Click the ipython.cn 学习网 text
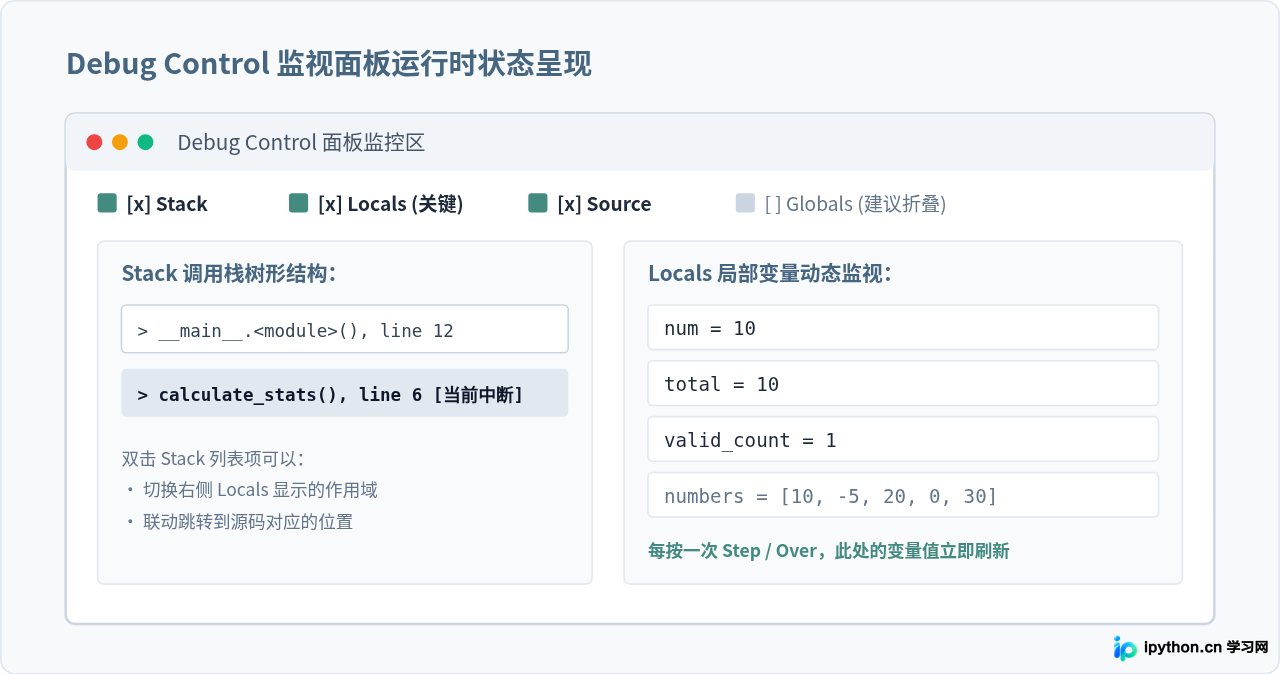1280x674 pixels. click(1205, 647)
